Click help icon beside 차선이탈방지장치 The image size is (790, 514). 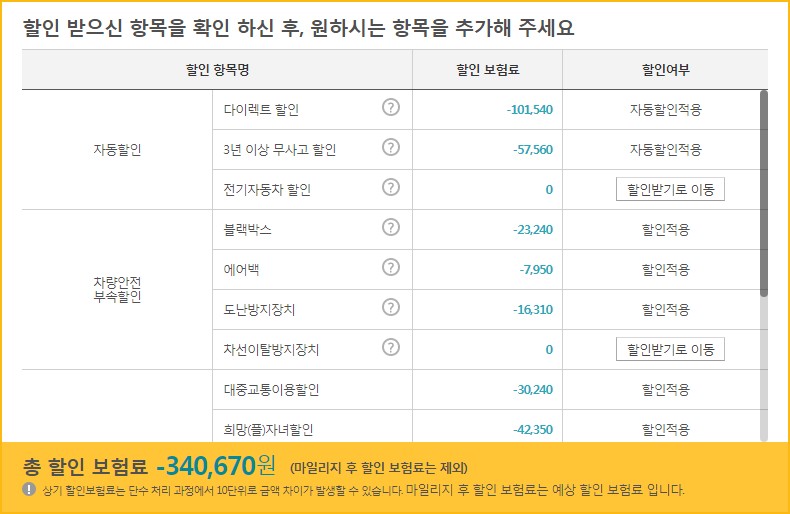(390, 348)
